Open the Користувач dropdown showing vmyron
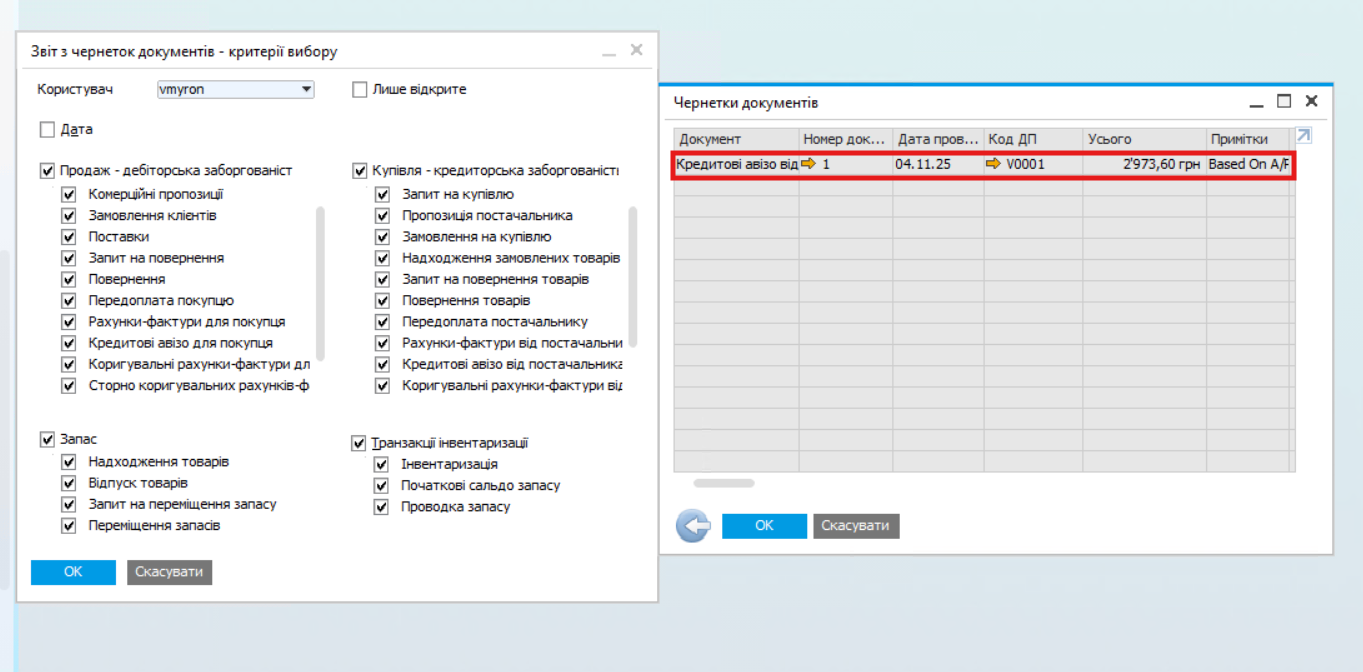 point(307,90)
